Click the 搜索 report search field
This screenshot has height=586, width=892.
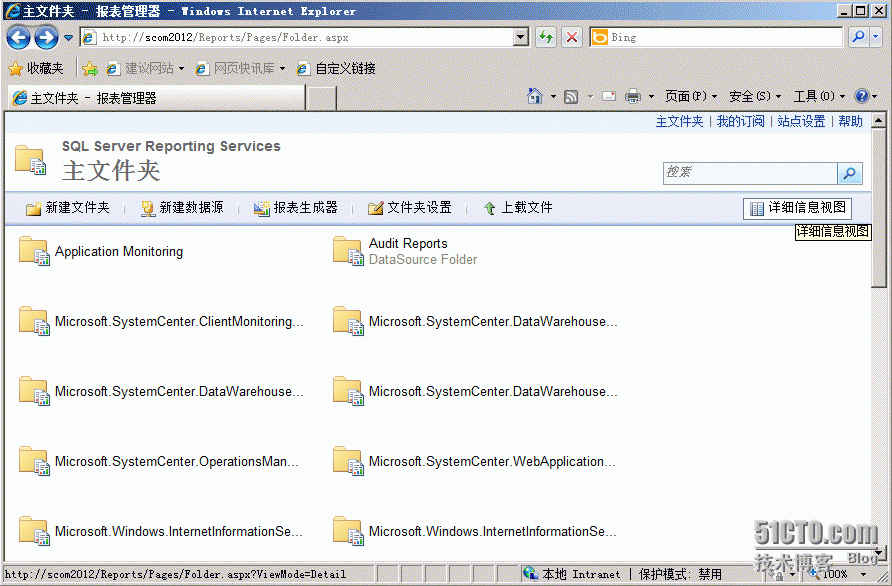tap(750, 173)
